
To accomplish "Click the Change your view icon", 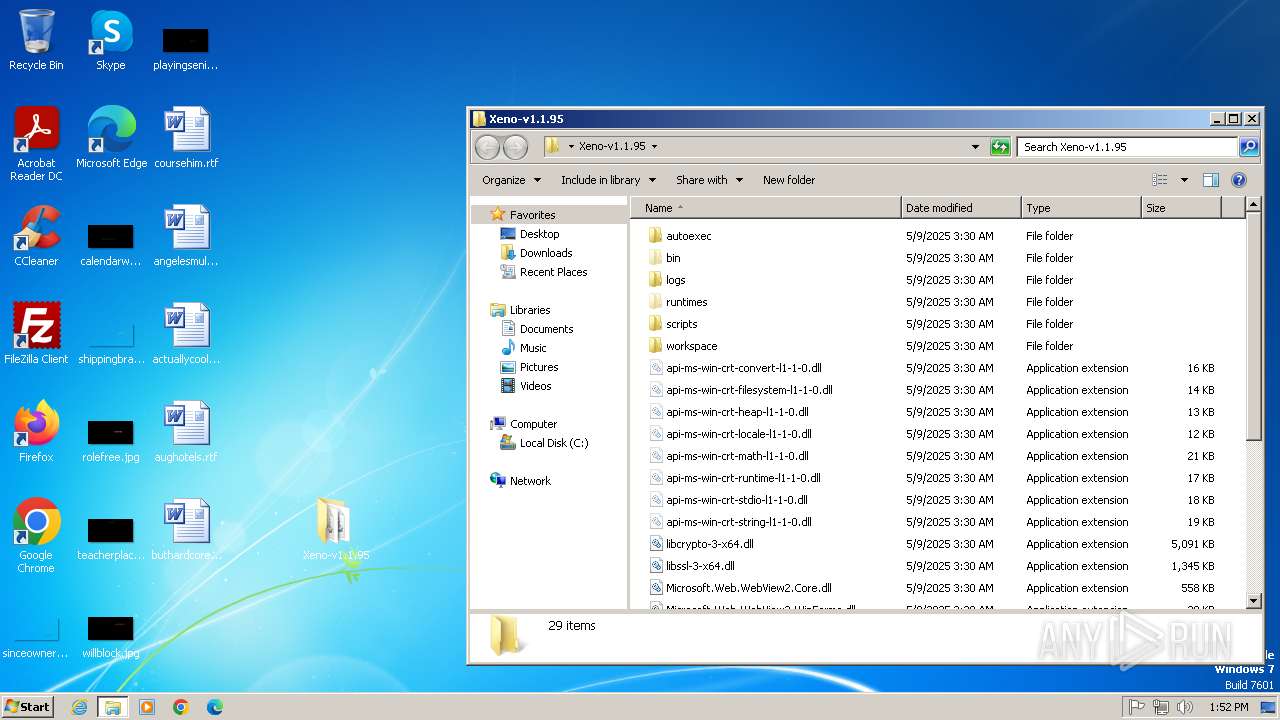I will [1160, 180].
